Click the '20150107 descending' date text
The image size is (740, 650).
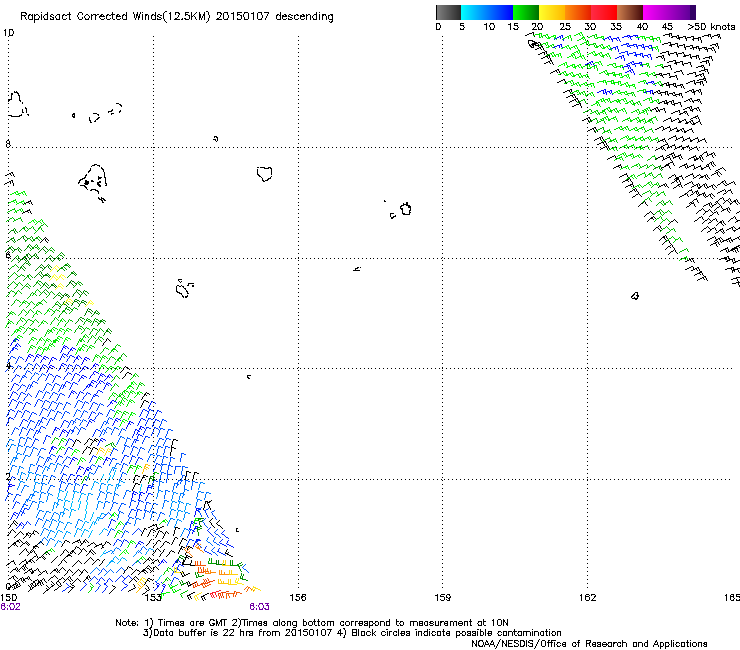tap(274, 17)
